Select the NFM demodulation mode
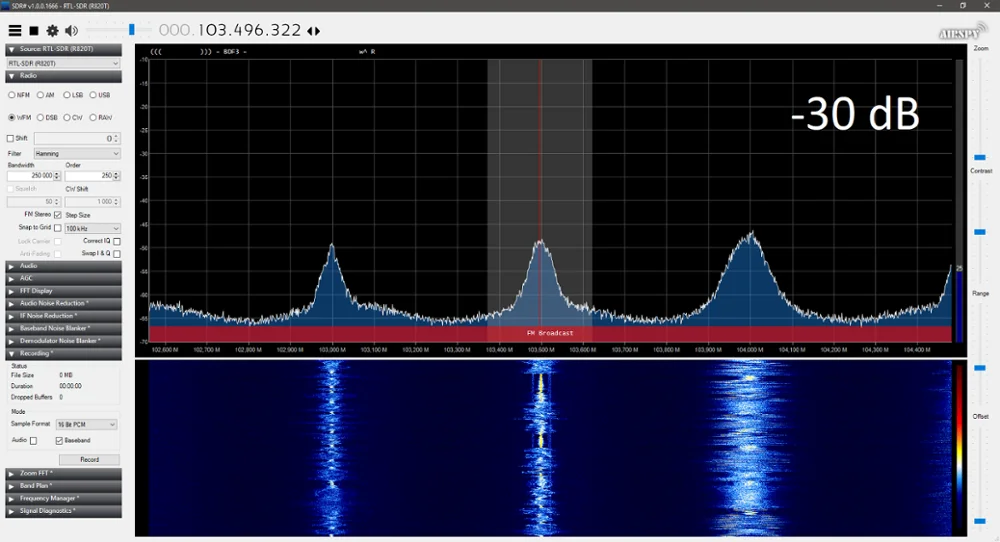This screenshot has width=1000, height=542. tap(12, 95)
